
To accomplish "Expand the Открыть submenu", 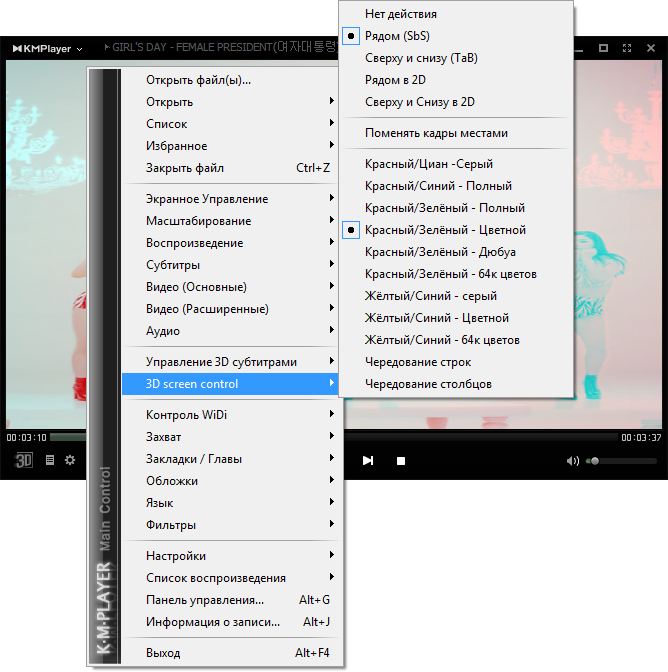I will (x=231, y=102).
